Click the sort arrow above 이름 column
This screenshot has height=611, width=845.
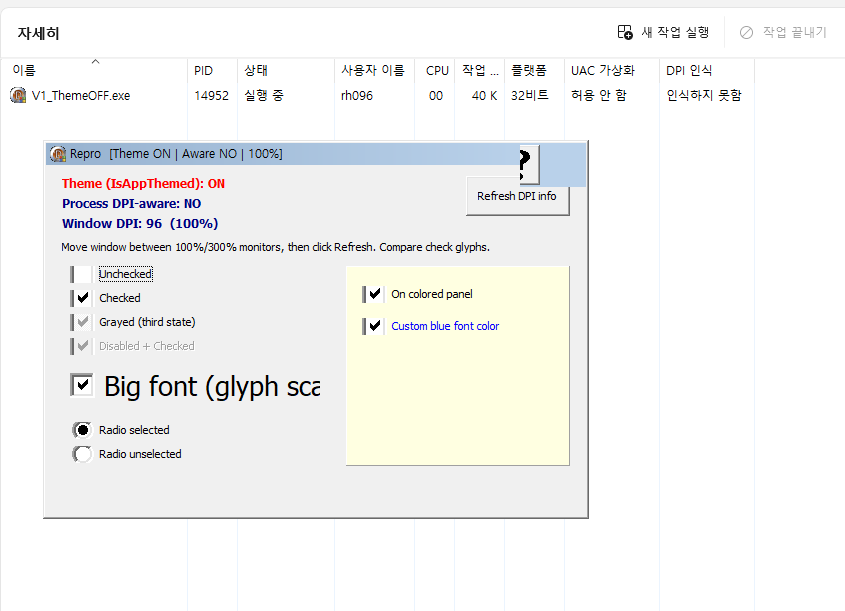coord(95,61)
